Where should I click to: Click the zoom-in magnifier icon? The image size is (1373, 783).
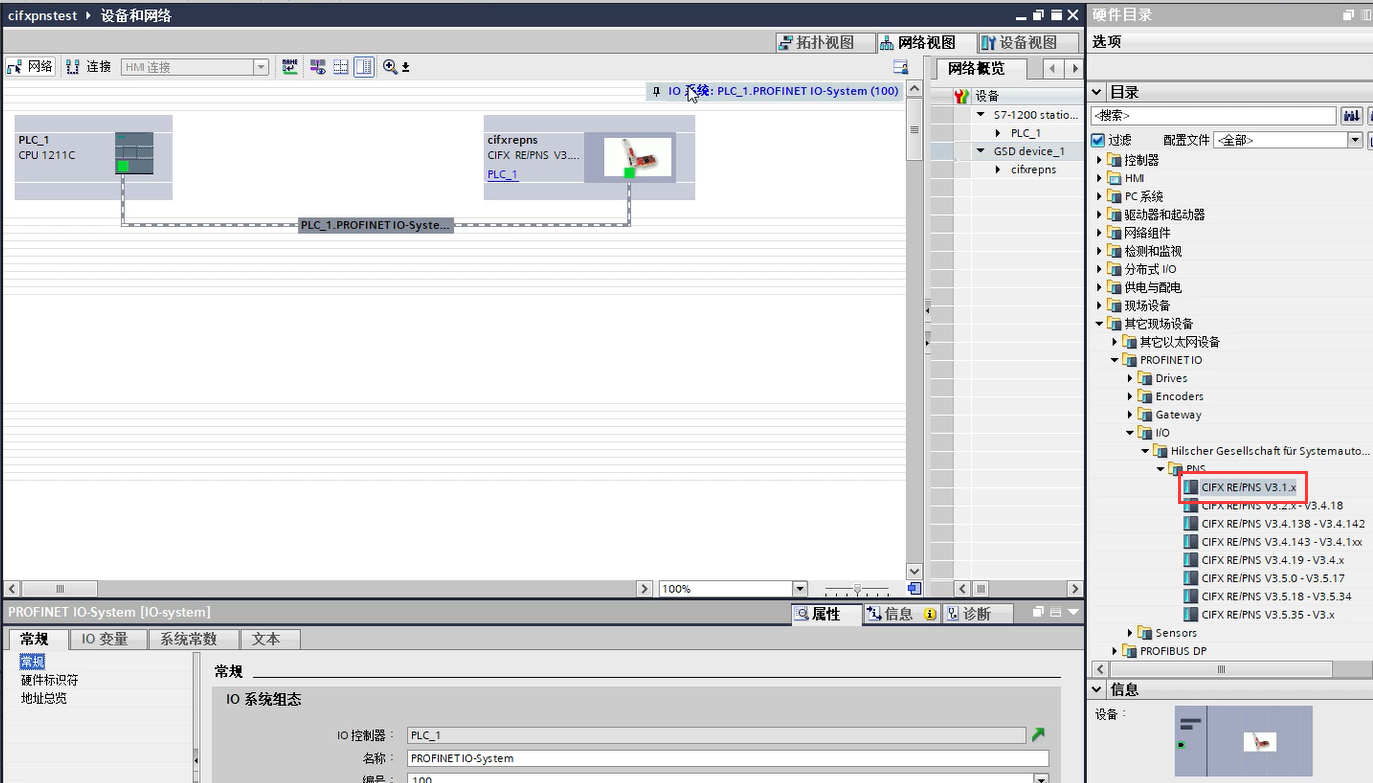pyautogui.click(x=390, y=67)
